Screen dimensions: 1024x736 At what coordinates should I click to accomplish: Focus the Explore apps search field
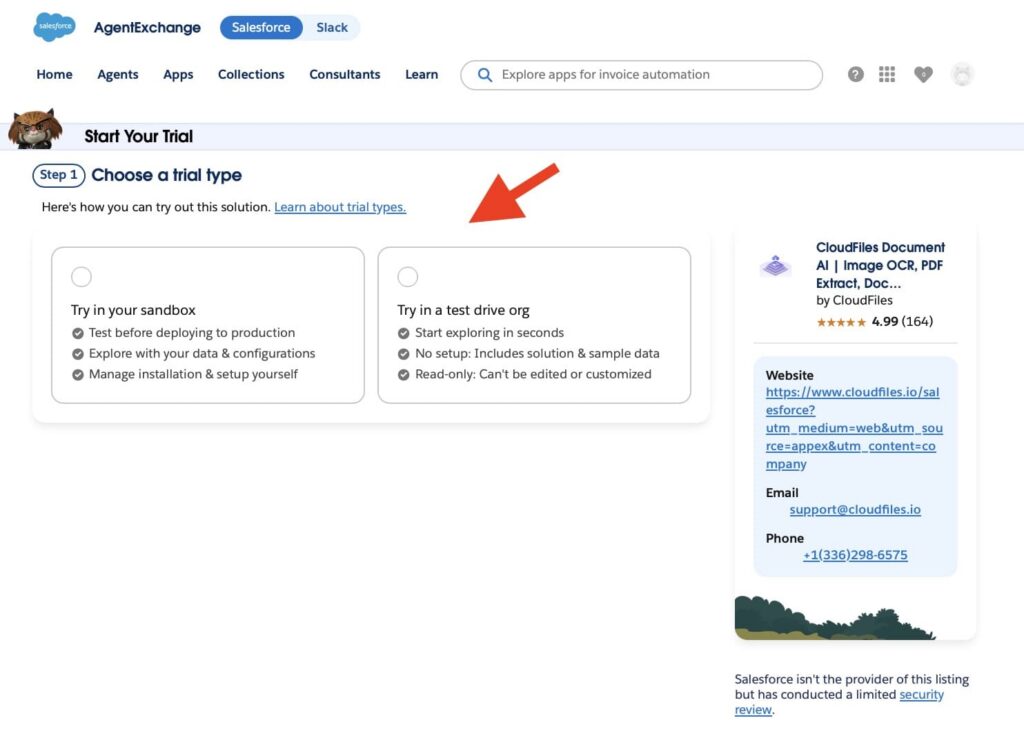[641, 75]
